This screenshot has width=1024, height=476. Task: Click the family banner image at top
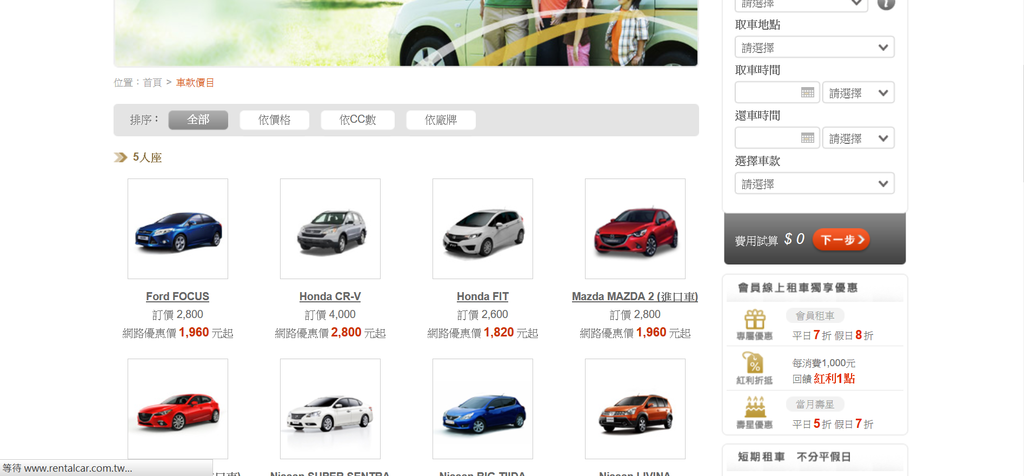(x=406, y=33)
